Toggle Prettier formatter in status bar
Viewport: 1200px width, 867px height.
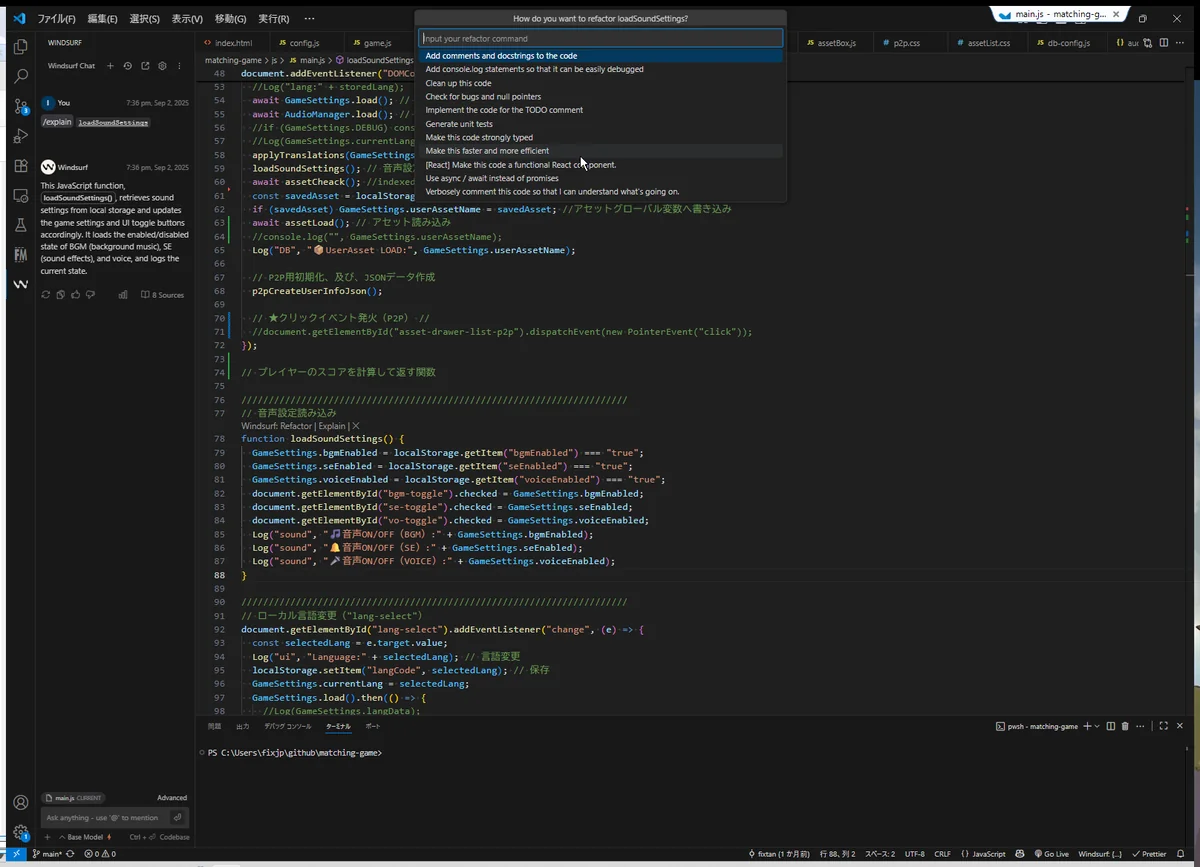(1148, 854)
